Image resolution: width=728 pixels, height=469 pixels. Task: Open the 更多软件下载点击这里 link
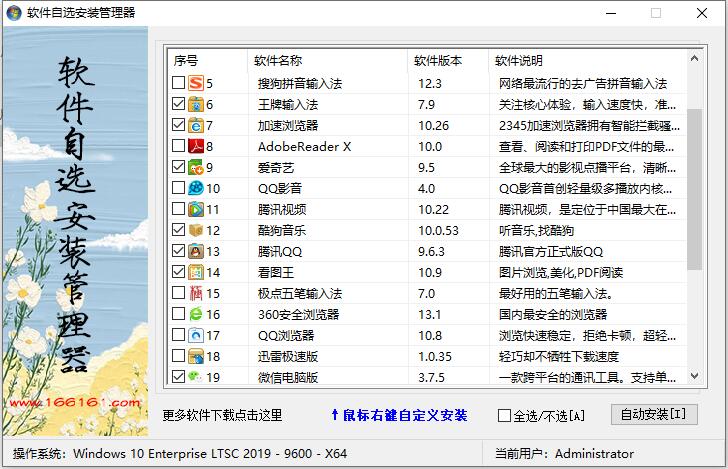pyautogui.click(x=222, y=415)
